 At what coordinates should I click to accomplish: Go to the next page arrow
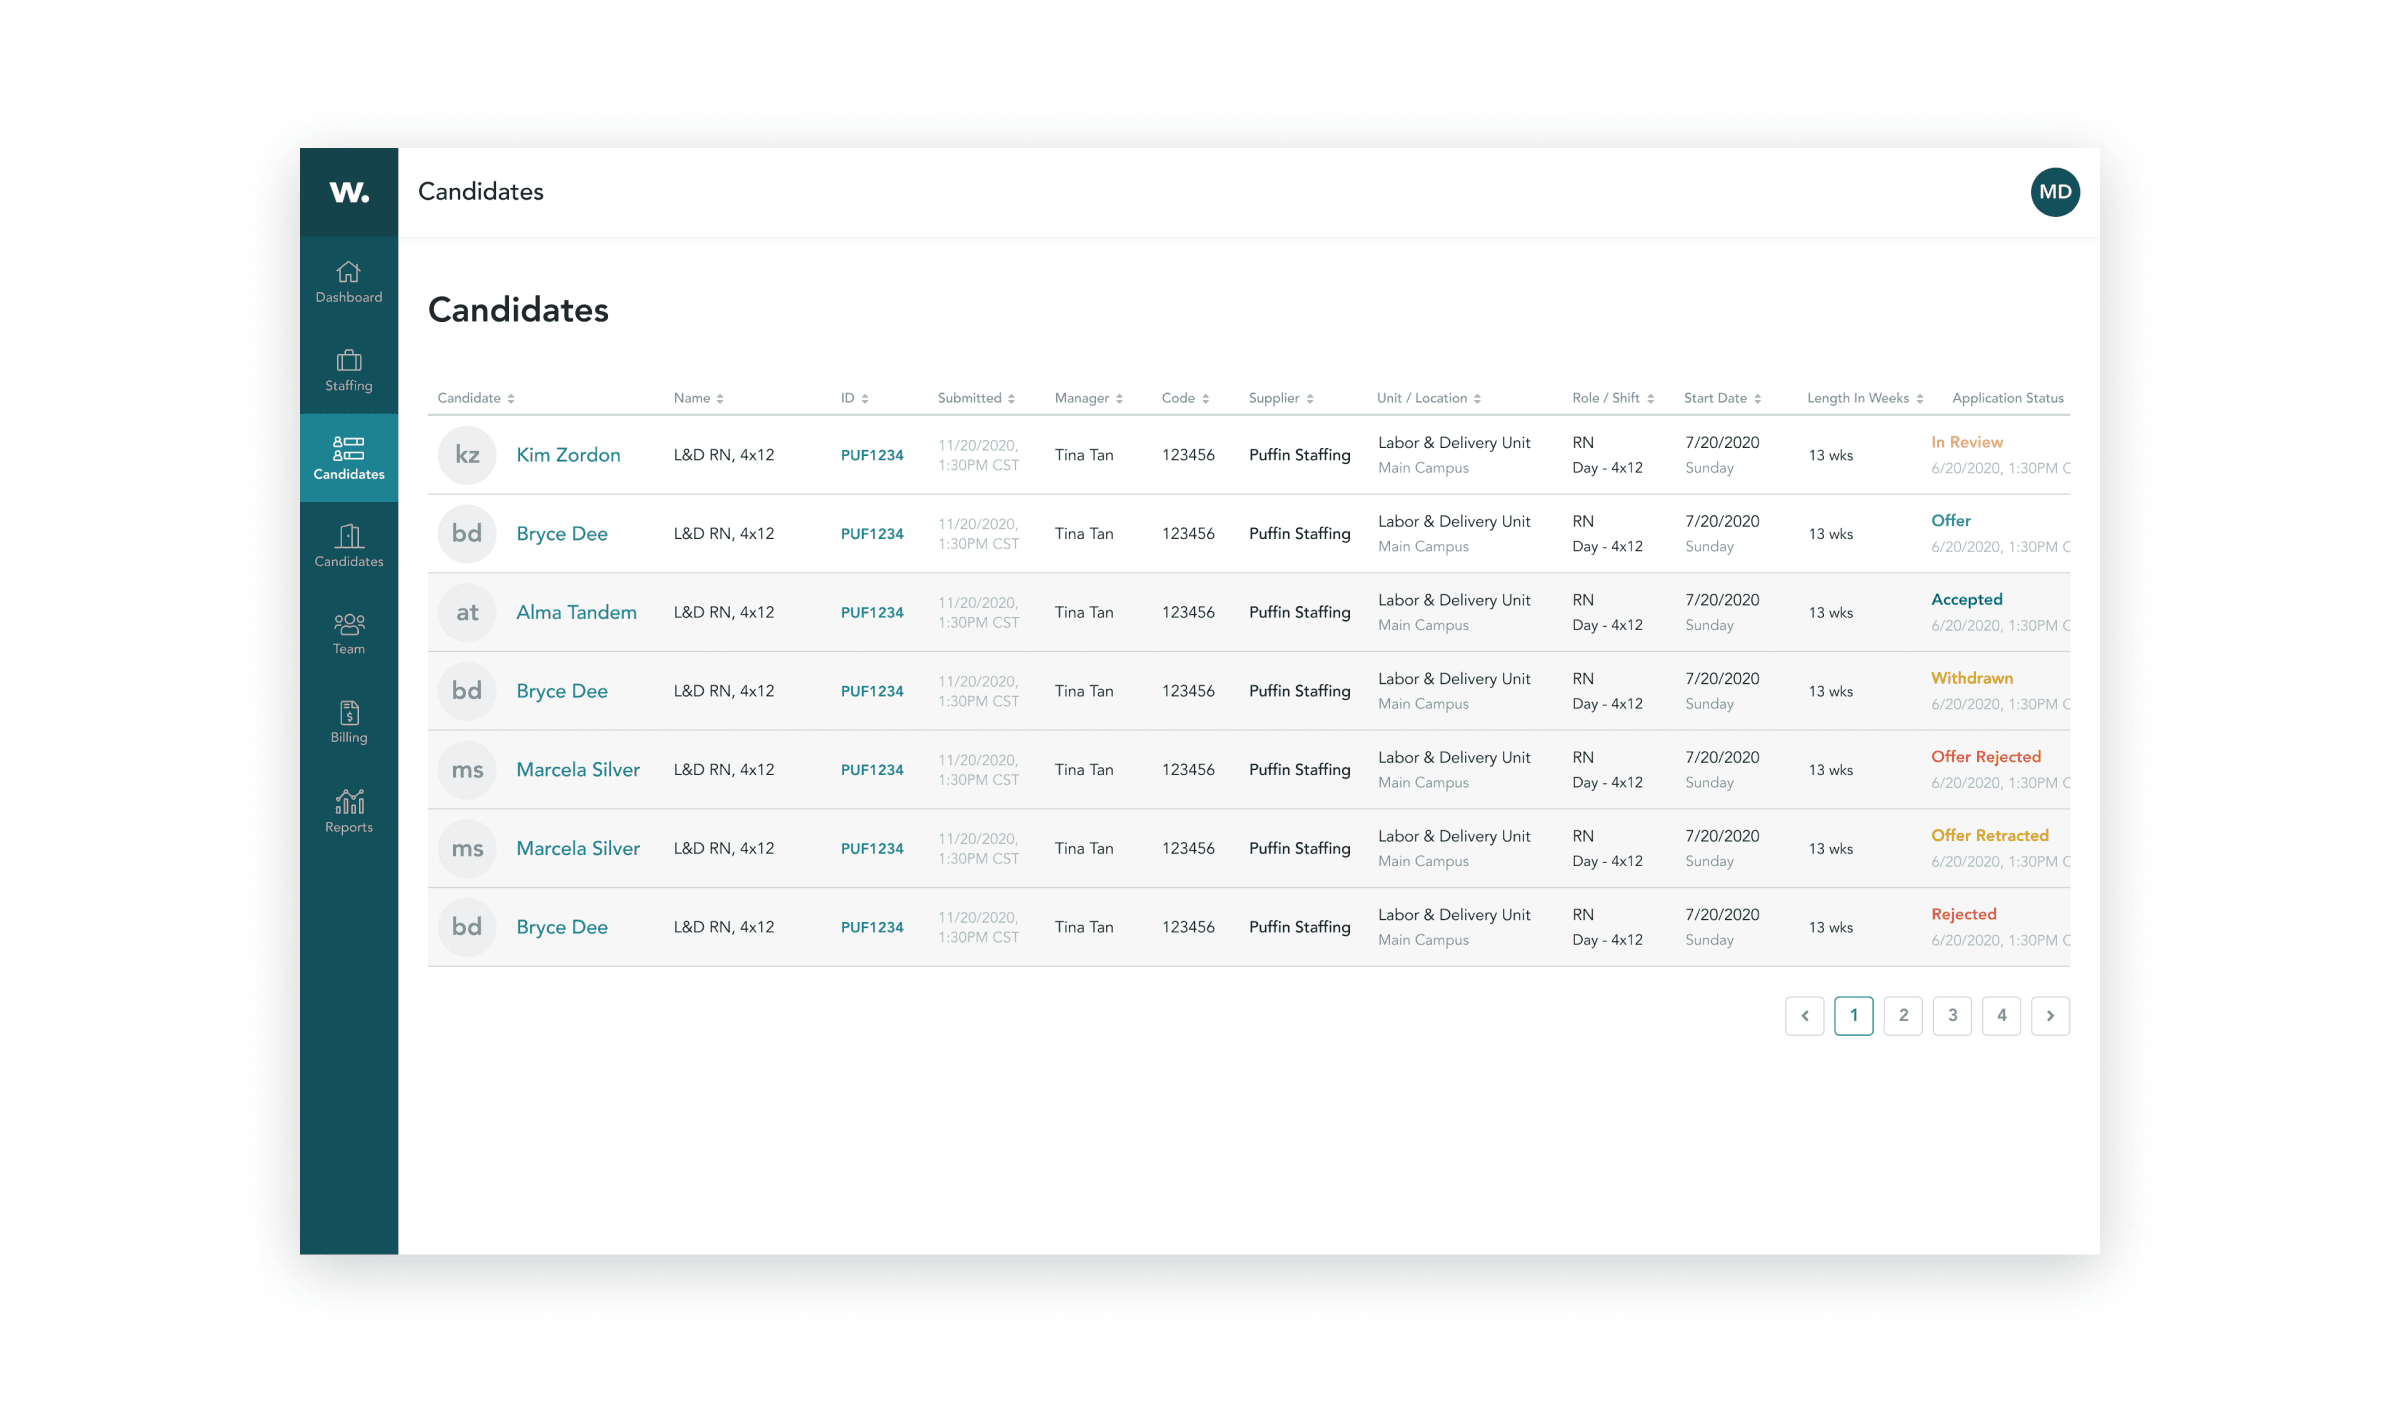2050,1015
